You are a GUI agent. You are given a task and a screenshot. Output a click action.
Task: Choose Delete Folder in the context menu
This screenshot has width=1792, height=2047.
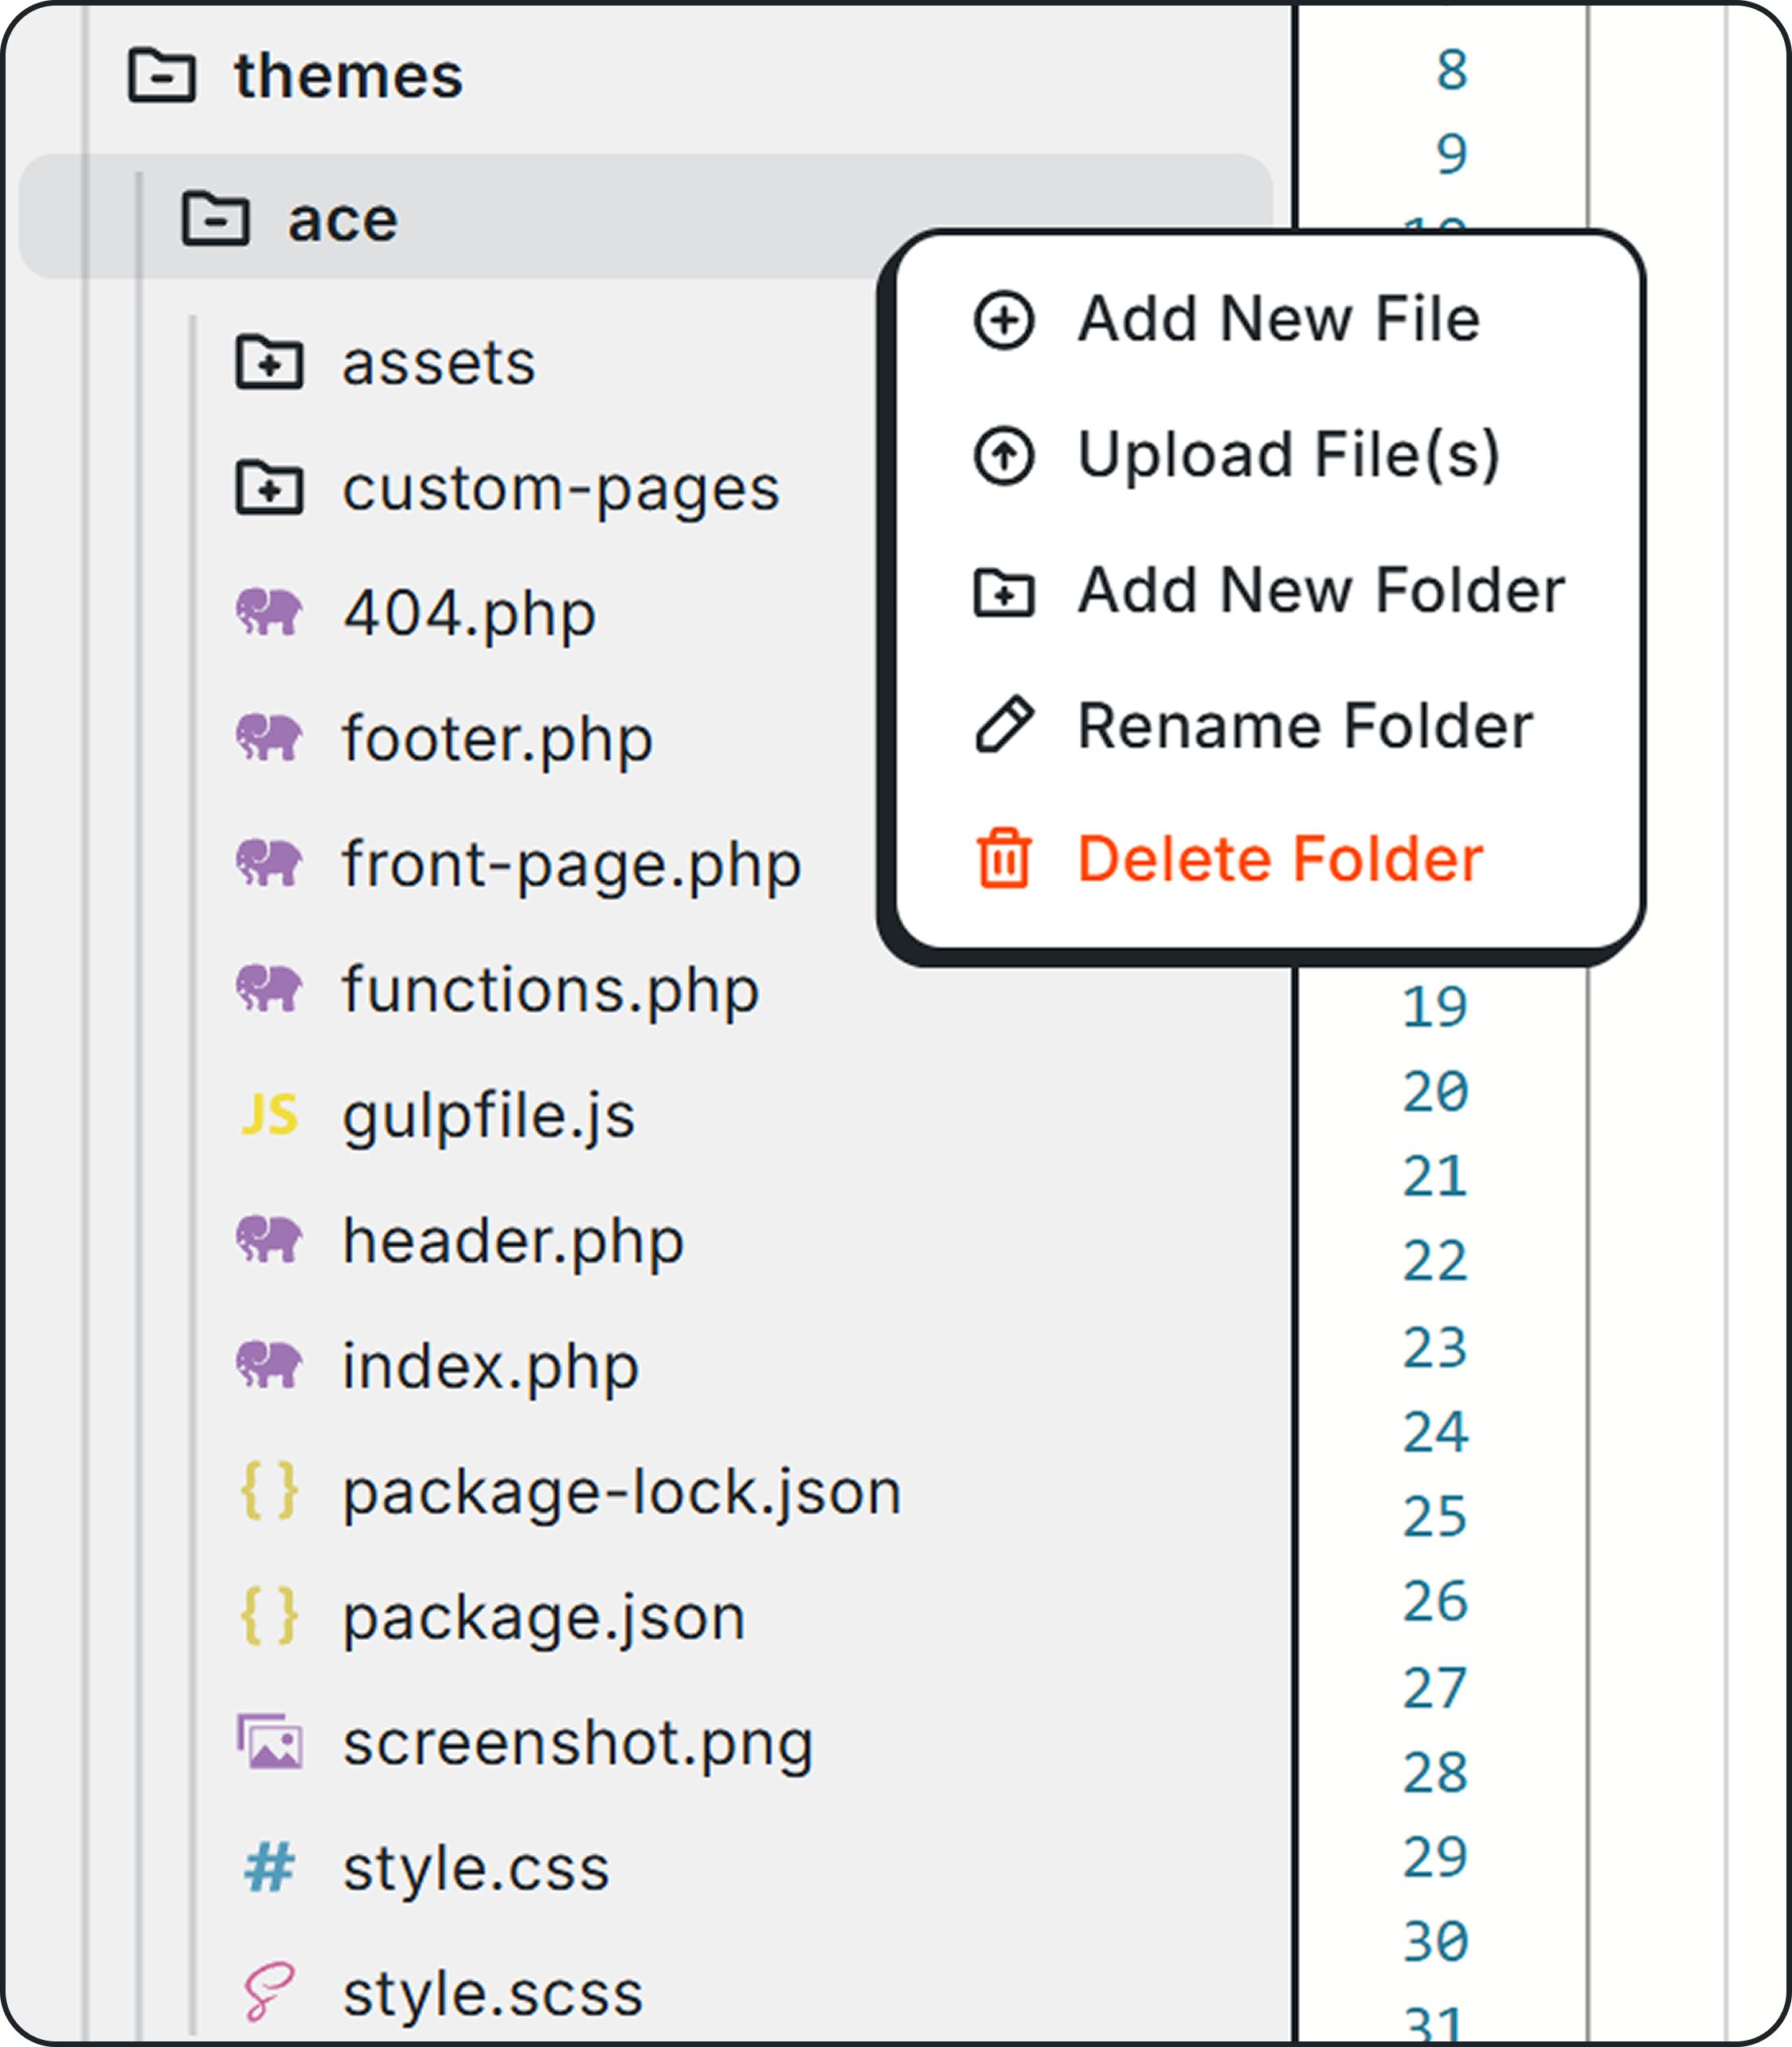1283,858
